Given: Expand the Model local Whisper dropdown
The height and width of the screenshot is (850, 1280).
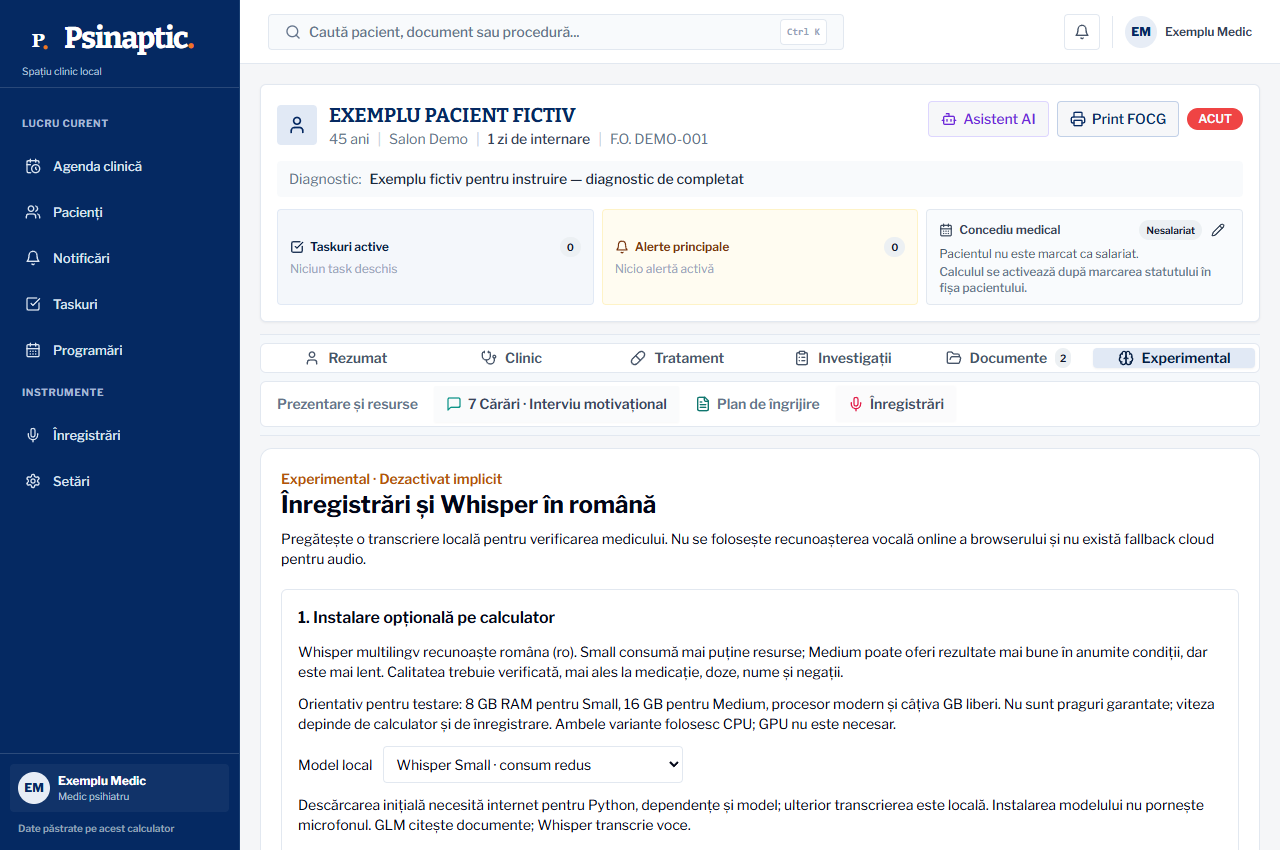Looking at the screenshot, I should click(533, 765).
